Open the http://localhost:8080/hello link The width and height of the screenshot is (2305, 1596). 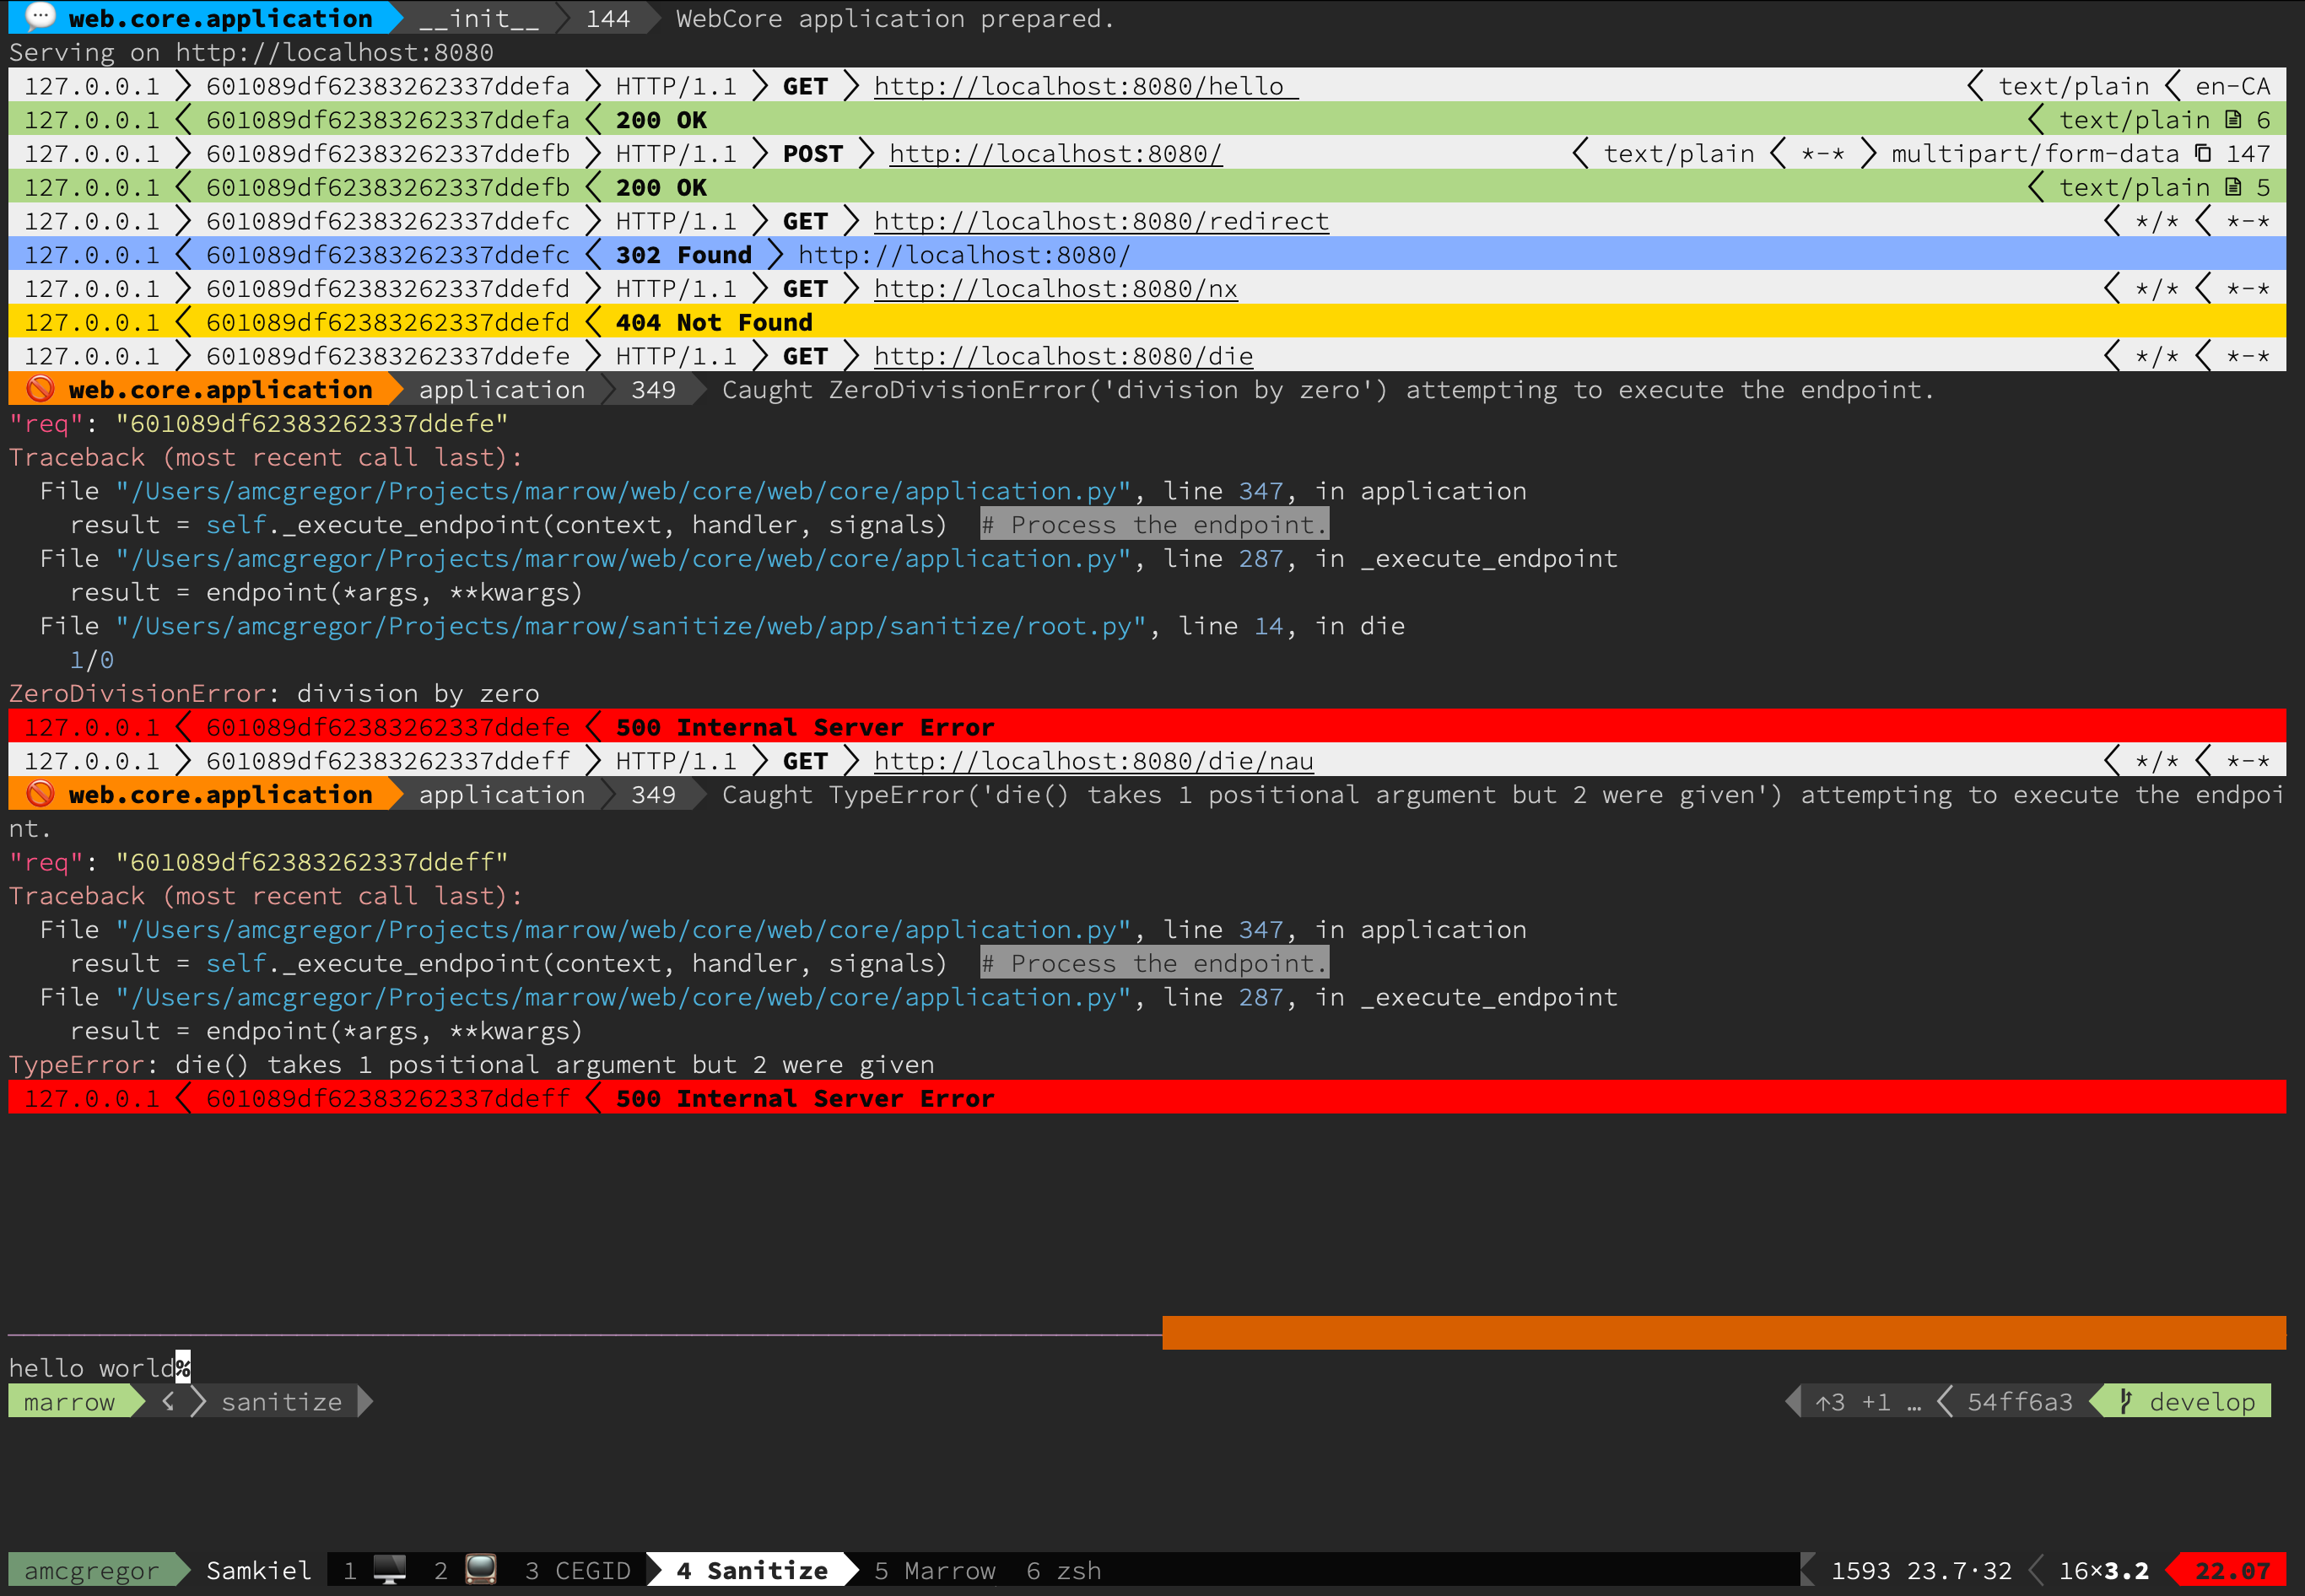click(1078, 86)
